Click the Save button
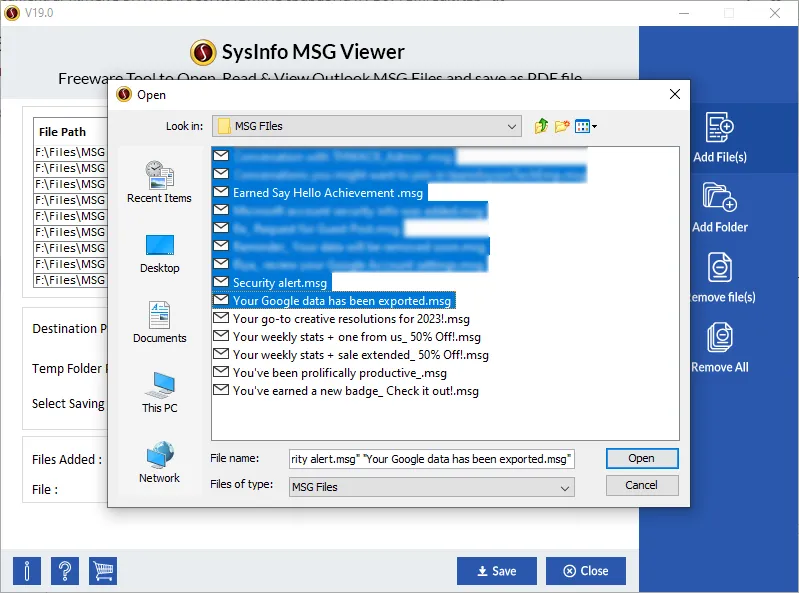 pyautogui.click(x=497, y=571)
